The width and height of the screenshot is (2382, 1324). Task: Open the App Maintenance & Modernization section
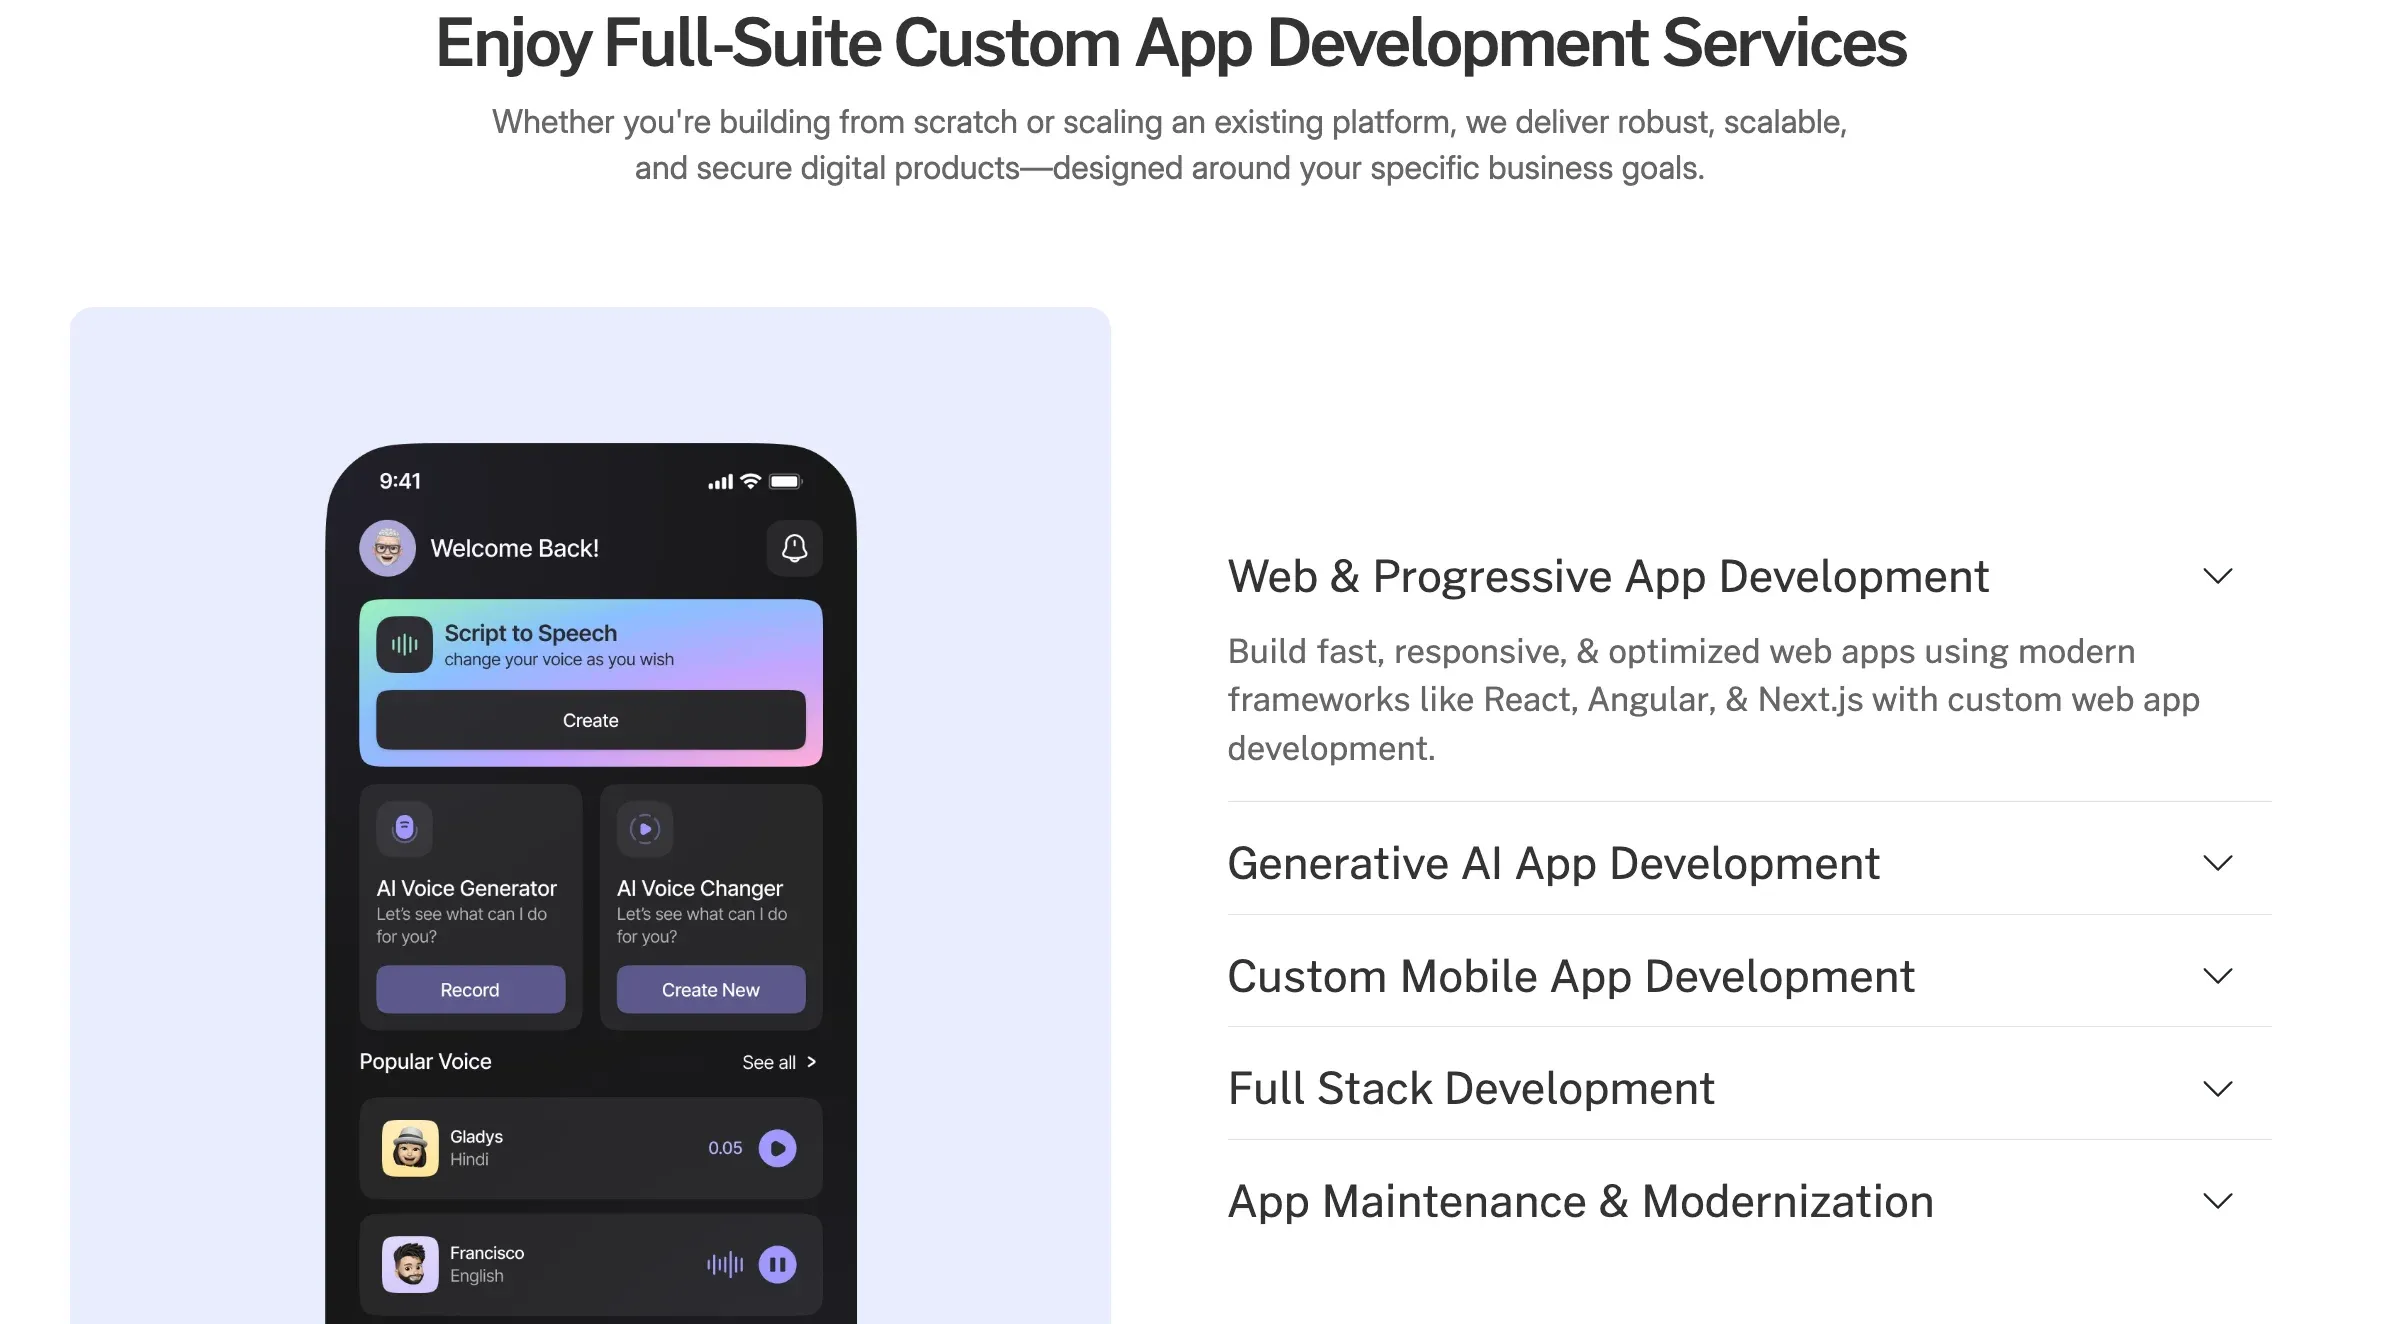coord(1580,1202)
